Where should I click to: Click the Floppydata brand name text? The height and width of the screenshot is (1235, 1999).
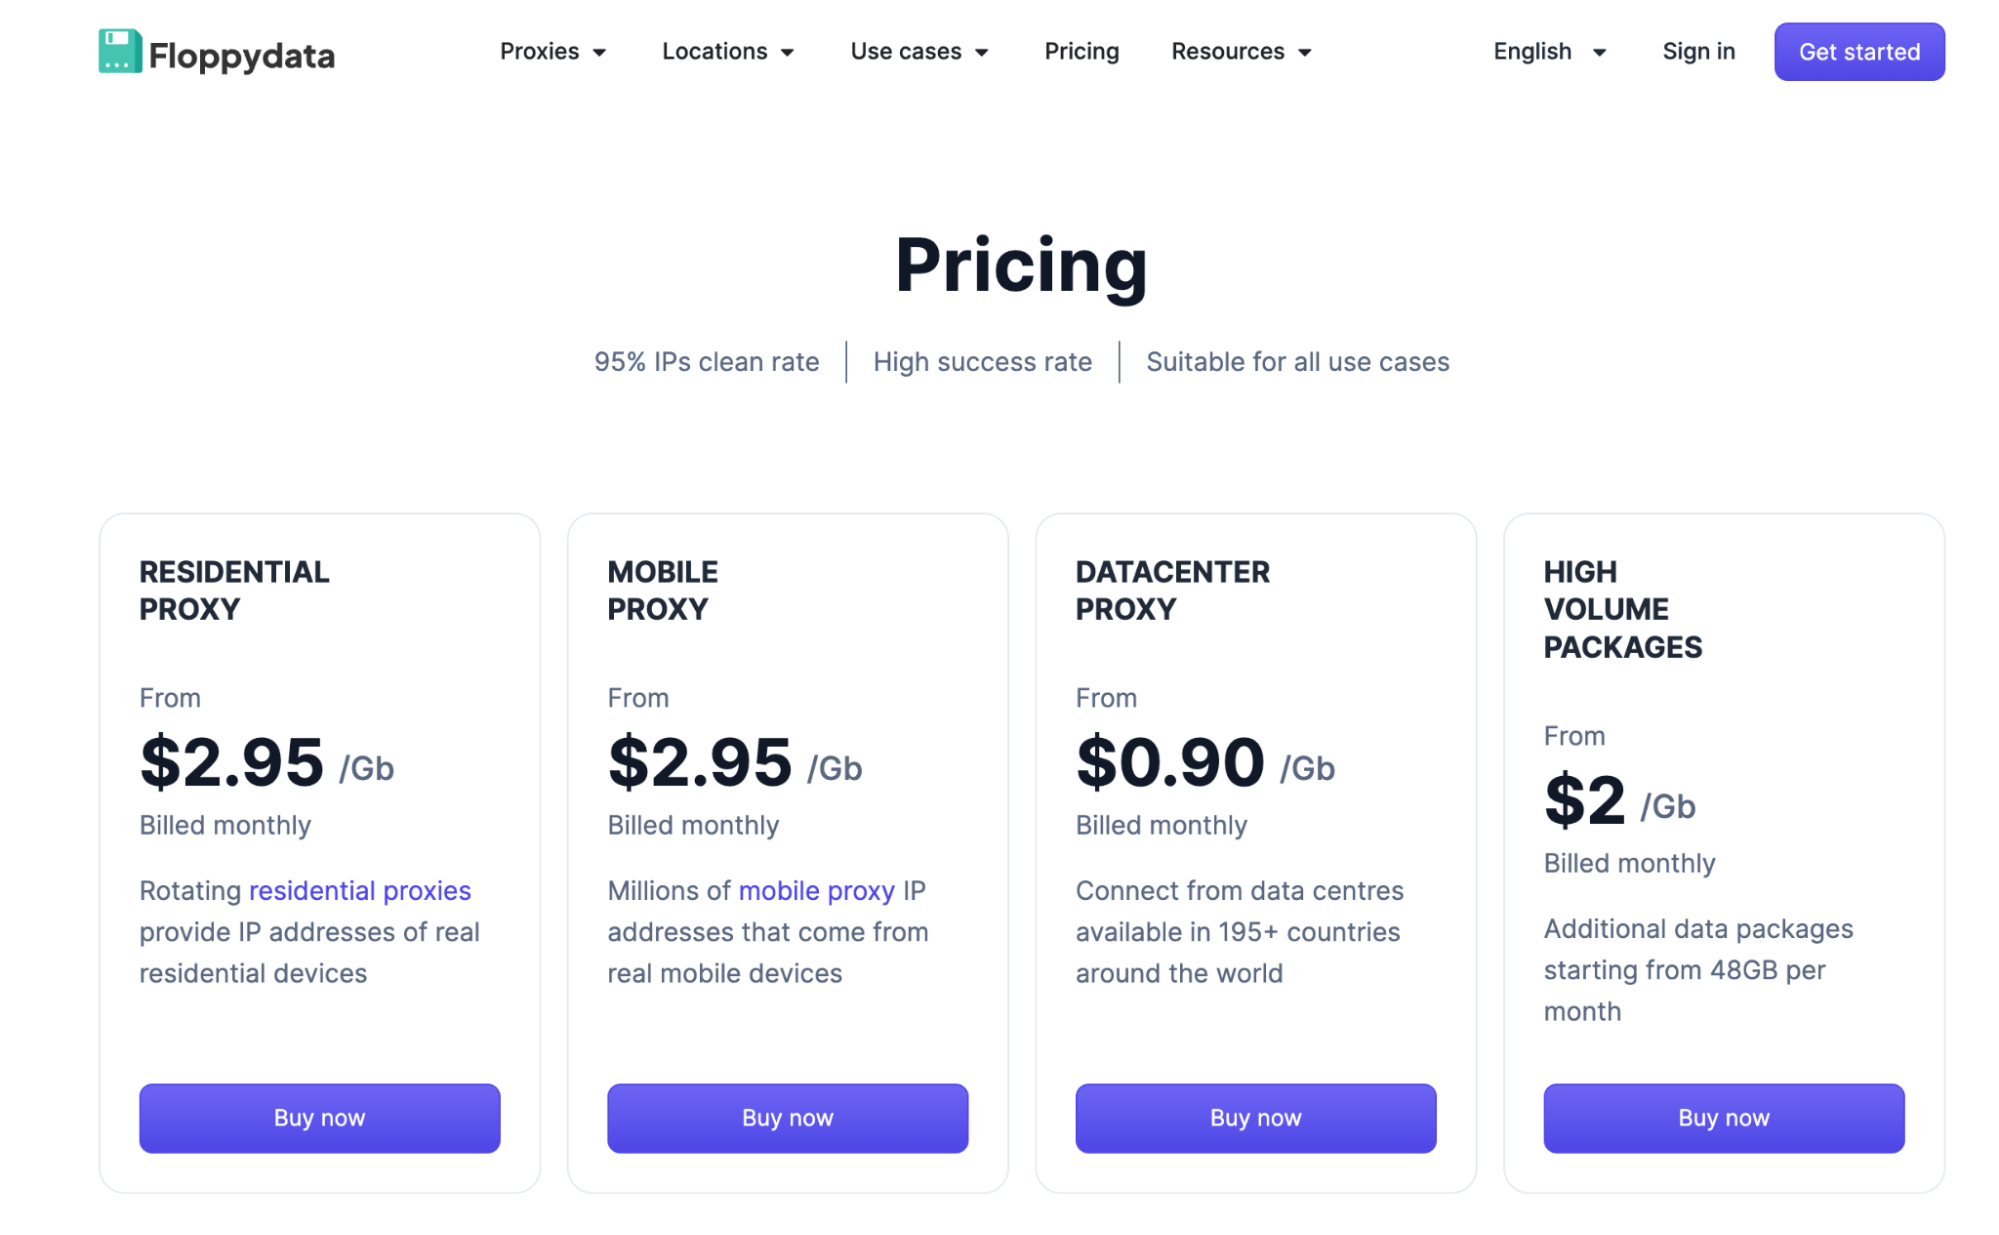tap(242, 56)
